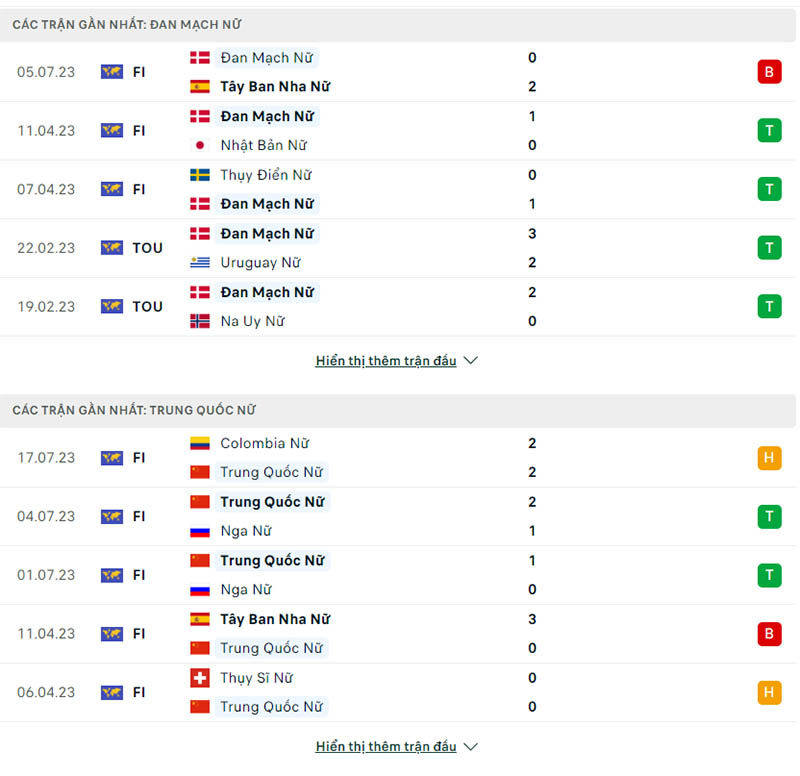
Task: Click the Switzerland flag beside Thụy Sĩ Nữ
Action: point(200,678)
